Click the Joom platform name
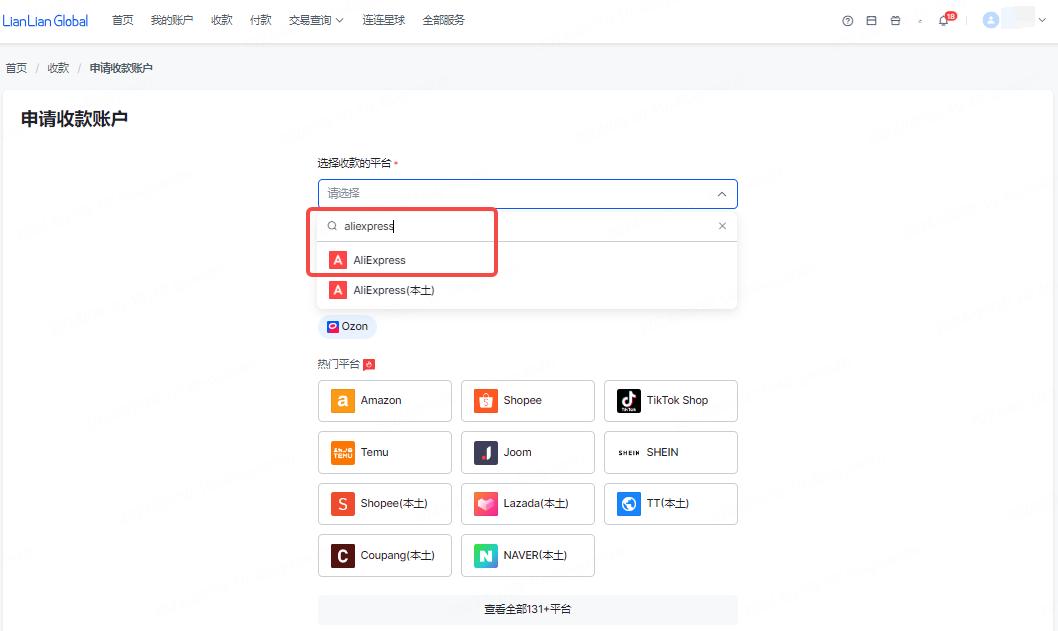Image resolution: width=1058 pixels, height=631 pixels. point(518,452)
